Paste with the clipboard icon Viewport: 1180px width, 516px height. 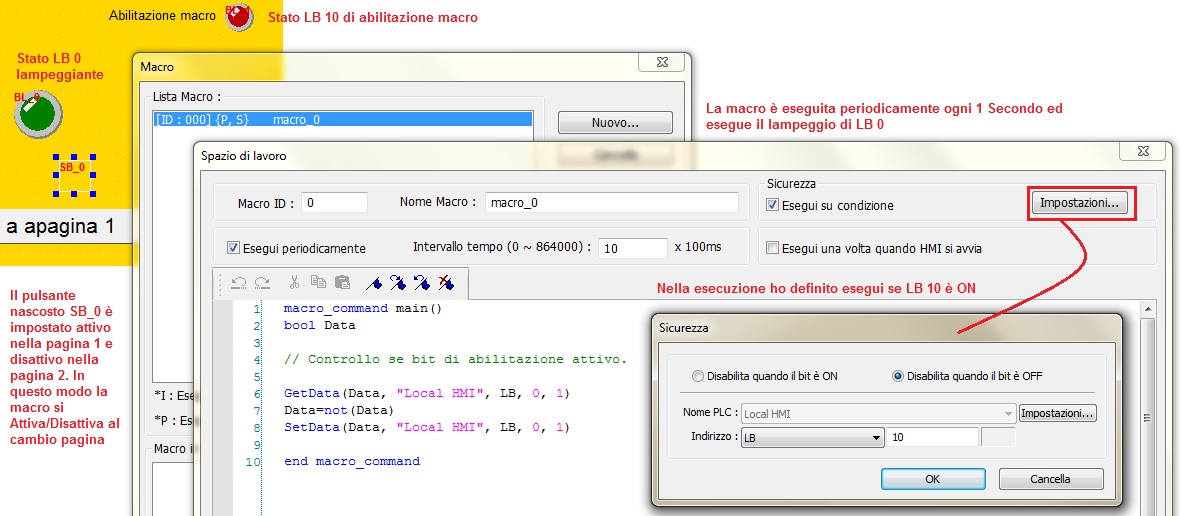[x=342, y=283]
